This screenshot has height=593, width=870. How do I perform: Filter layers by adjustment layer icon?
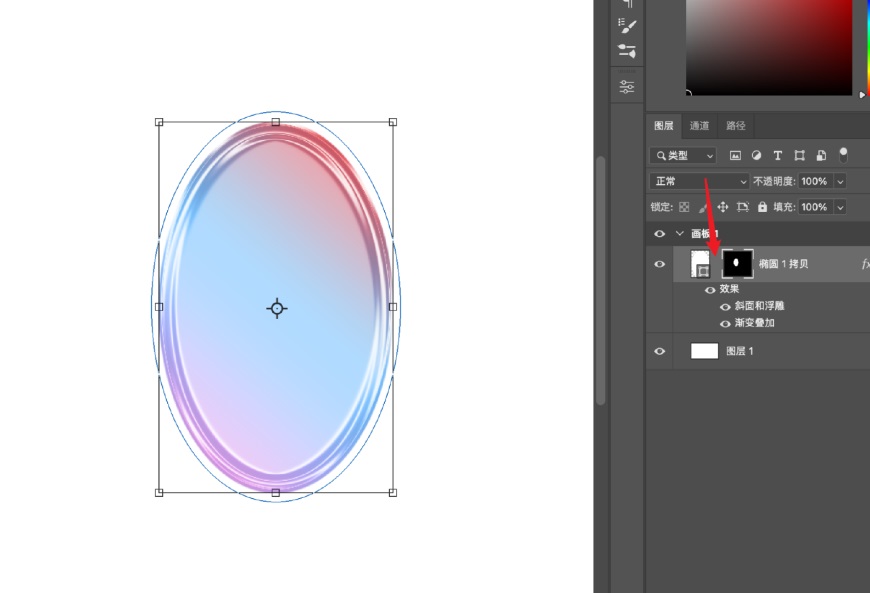tap(756, 156)
